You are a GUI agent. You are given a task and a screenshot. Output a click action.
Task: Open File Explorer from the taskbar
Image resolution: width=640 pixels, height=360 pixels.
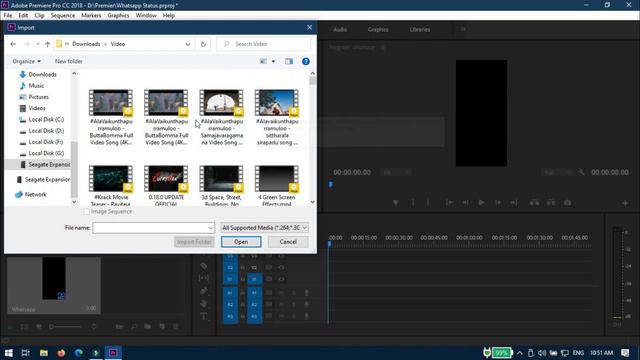click(x=44, y=353)
